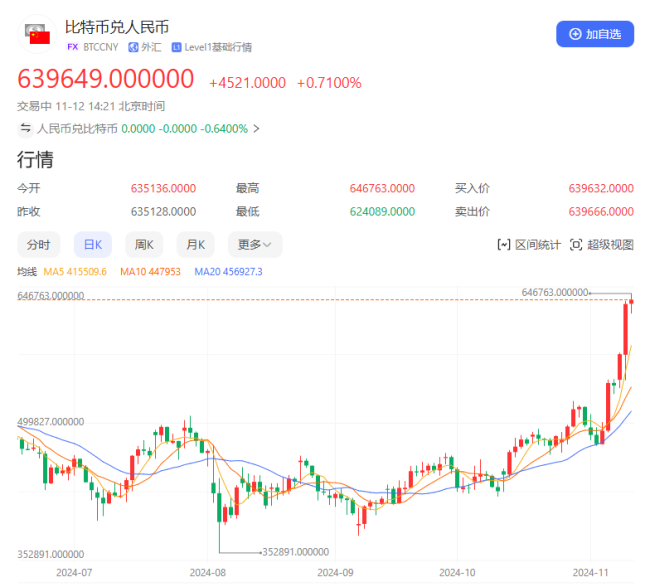Click the 最低 value 624089.0000
Image resolution: width=650 pixels, height=587 pixels.
point(382,211)
